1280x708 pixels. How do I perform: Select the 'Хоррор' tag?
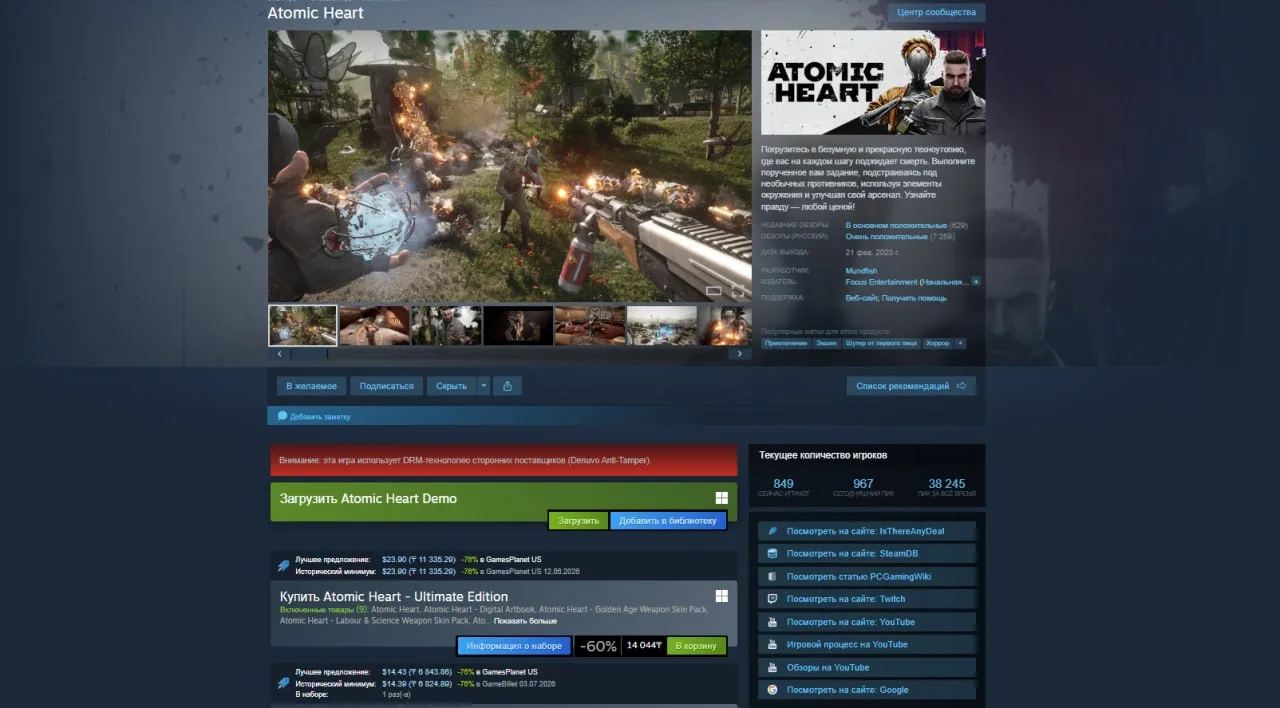coord(937,343)
